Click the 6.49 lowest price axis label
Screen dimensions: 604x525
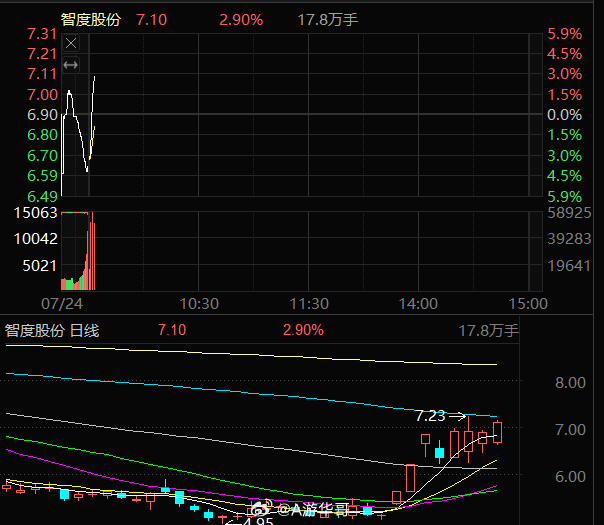coord(42,196)
